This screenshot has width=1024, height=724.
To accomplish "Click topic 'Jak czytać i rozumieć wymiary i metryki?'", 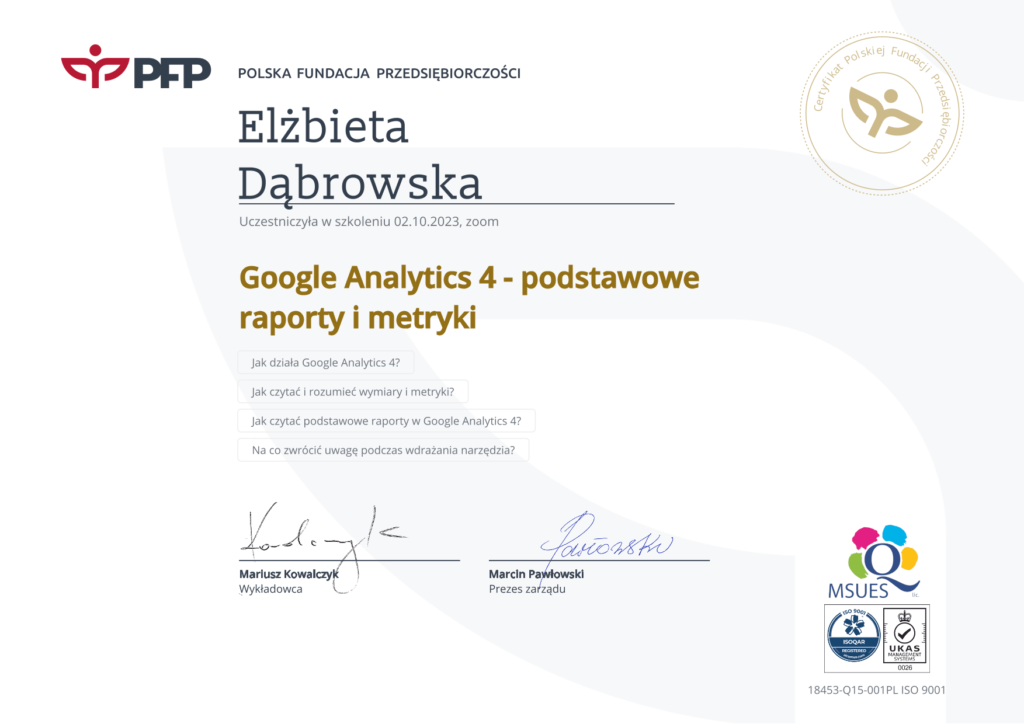I will [x=353, y=392].
